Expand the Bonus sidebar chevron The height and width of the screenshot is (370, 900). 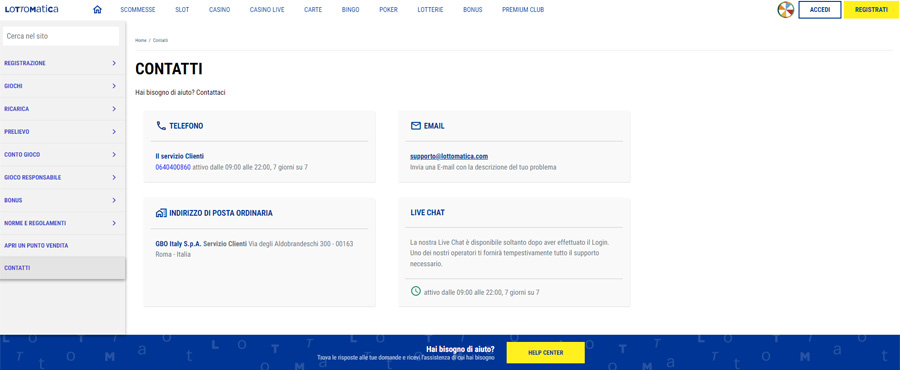coord(114,200)
